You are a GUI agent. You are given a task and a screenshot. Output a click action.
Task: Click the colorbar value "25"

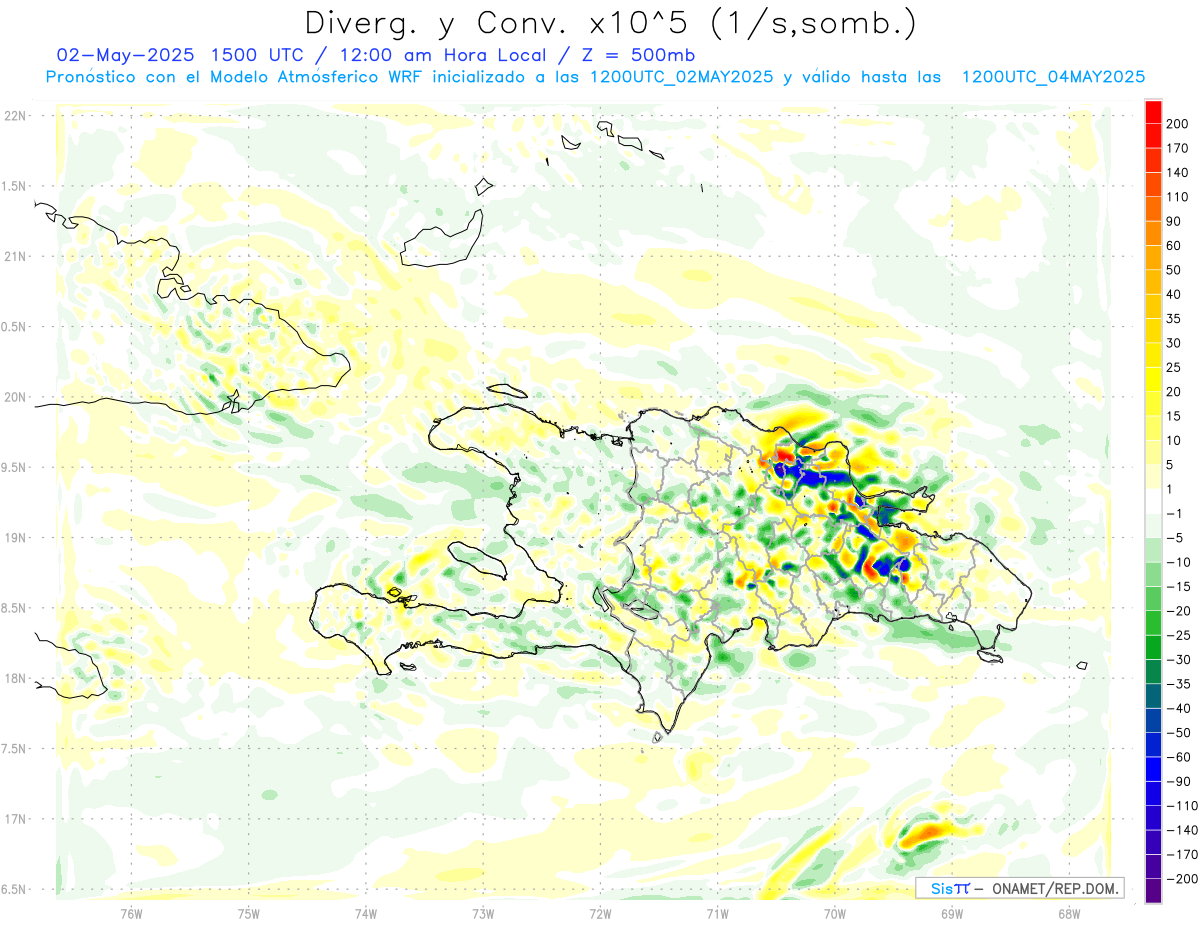tap(1175, 367)
